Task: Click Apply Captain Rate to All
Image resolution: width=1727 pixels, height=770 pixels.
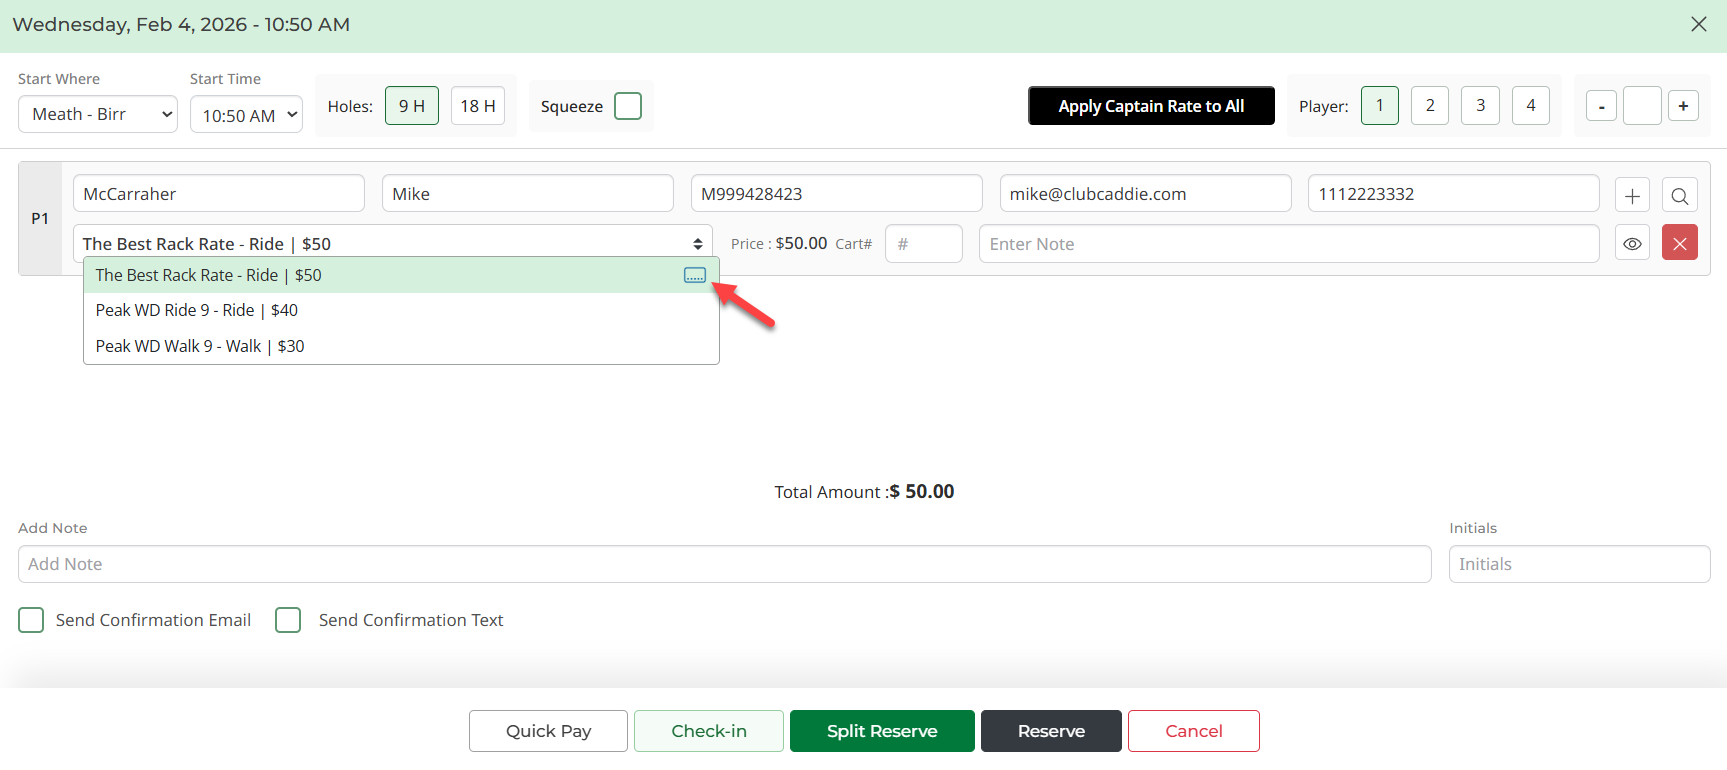Action: 1151,106
